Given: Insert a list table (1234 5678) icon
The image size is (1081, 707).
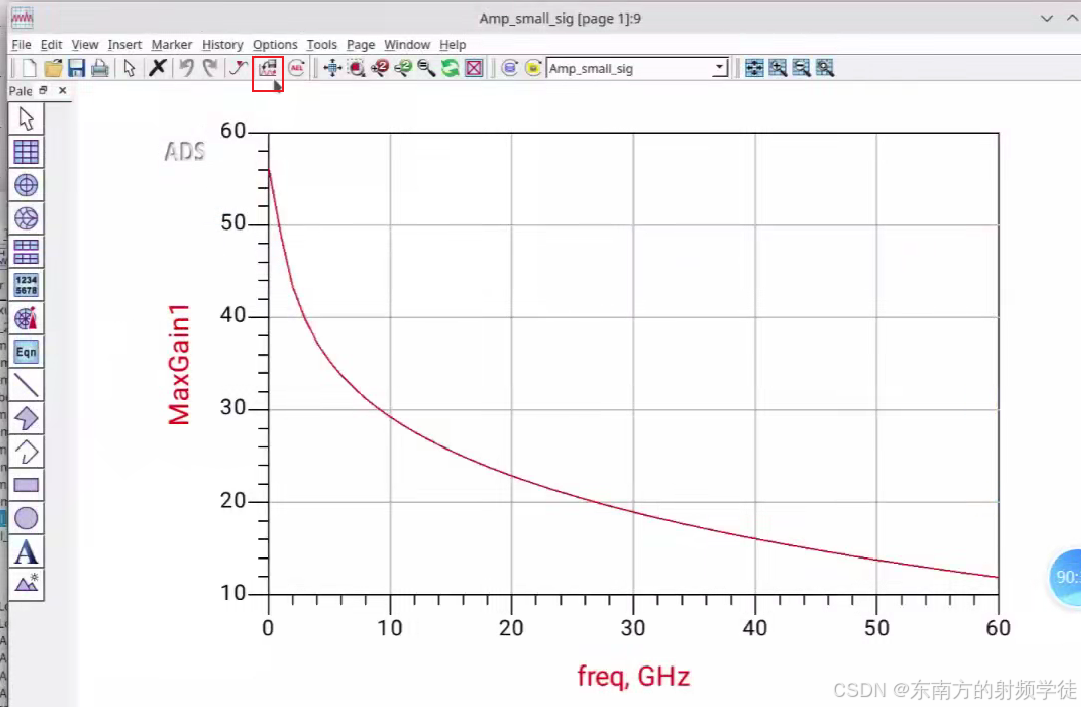Looking at the screenshot, I should coord(26,285).
